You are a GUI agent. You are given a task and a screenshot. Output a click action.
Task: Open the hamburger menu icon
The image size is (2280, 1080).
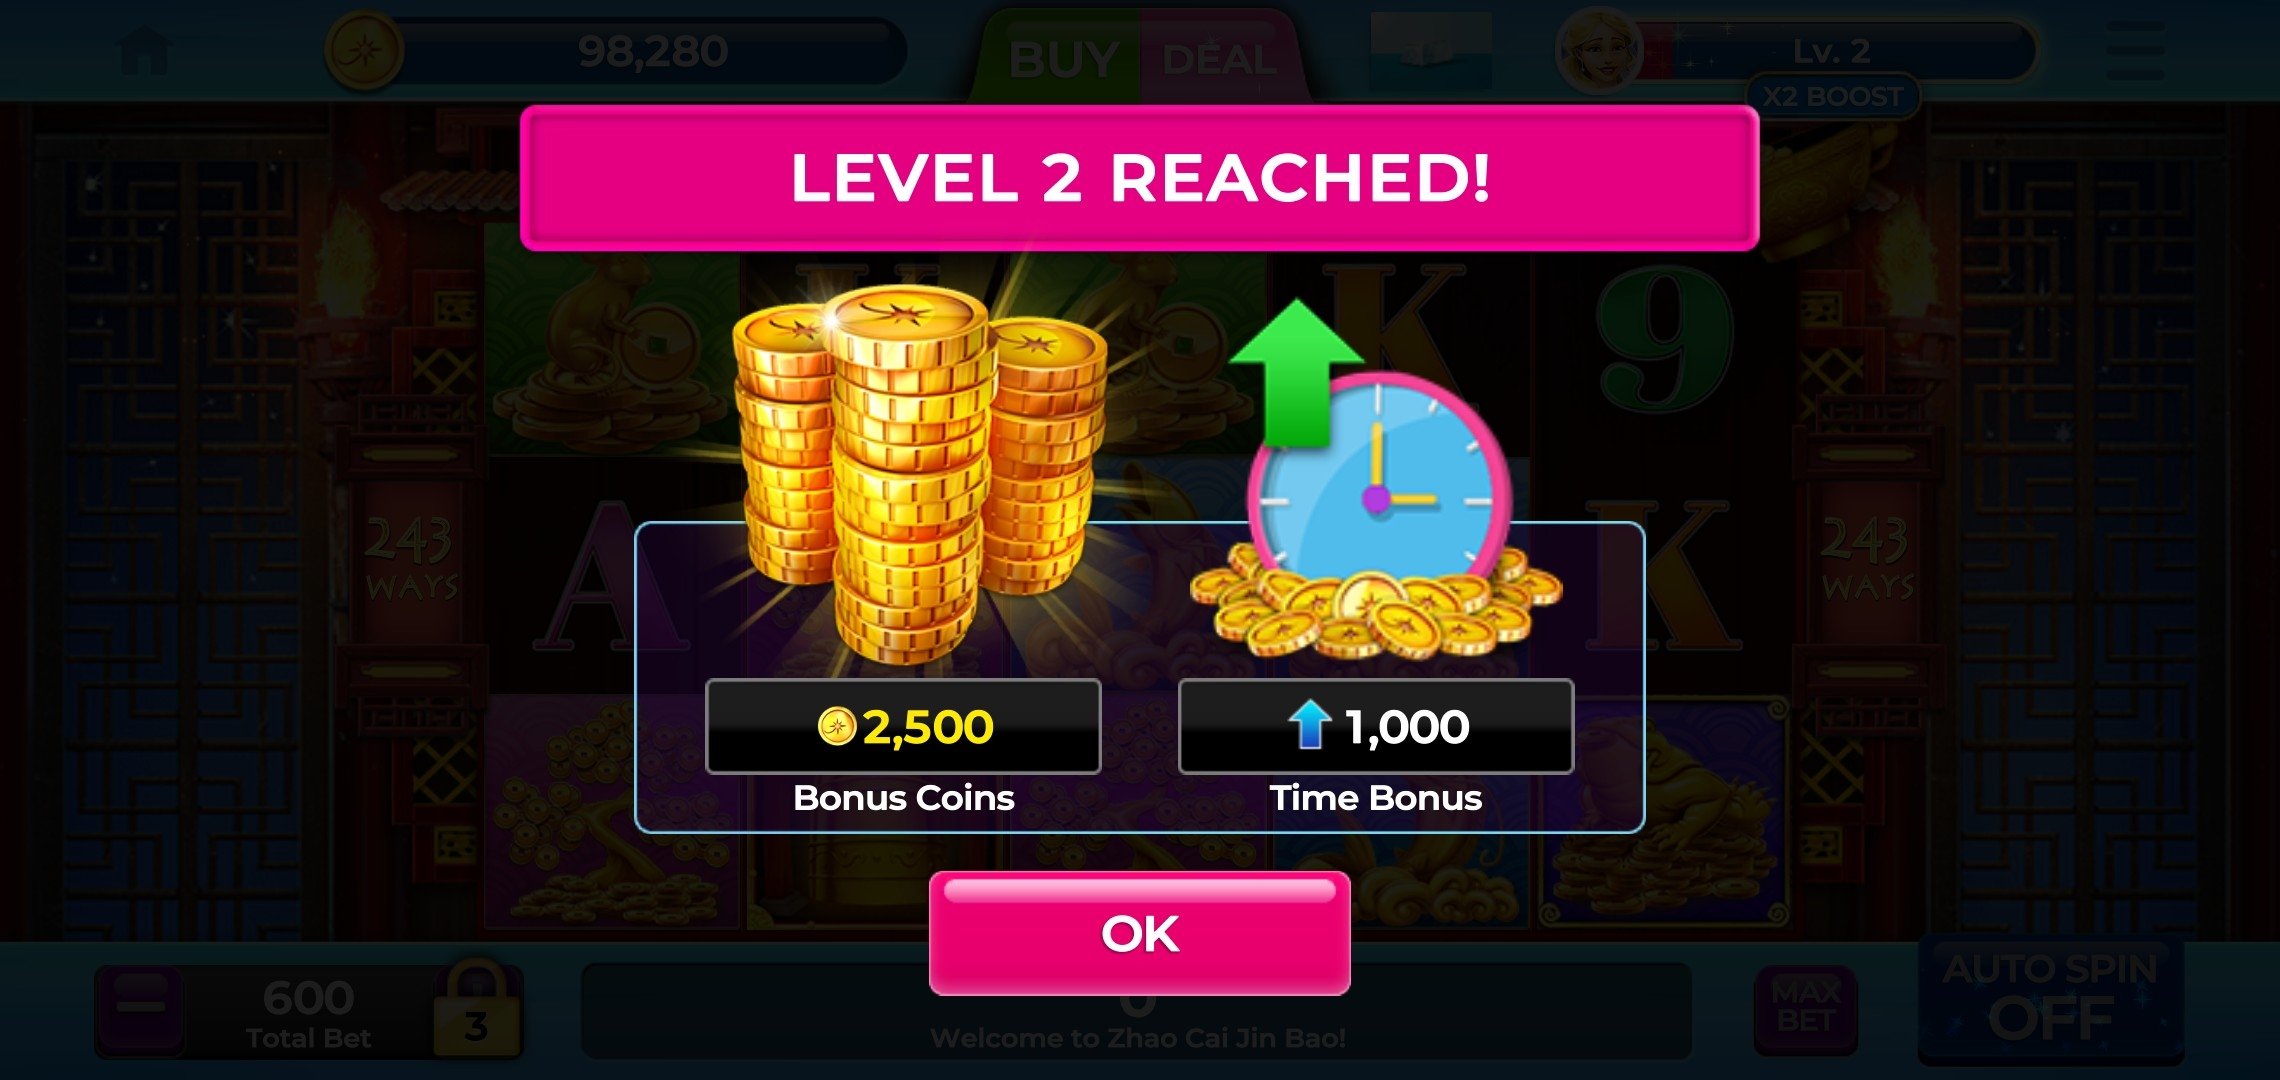coord(2136,51)
